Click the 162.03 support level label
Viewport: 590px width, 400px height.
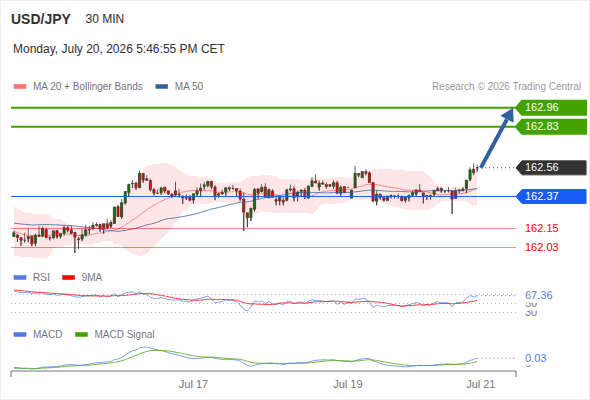click(x=541, y=247)
